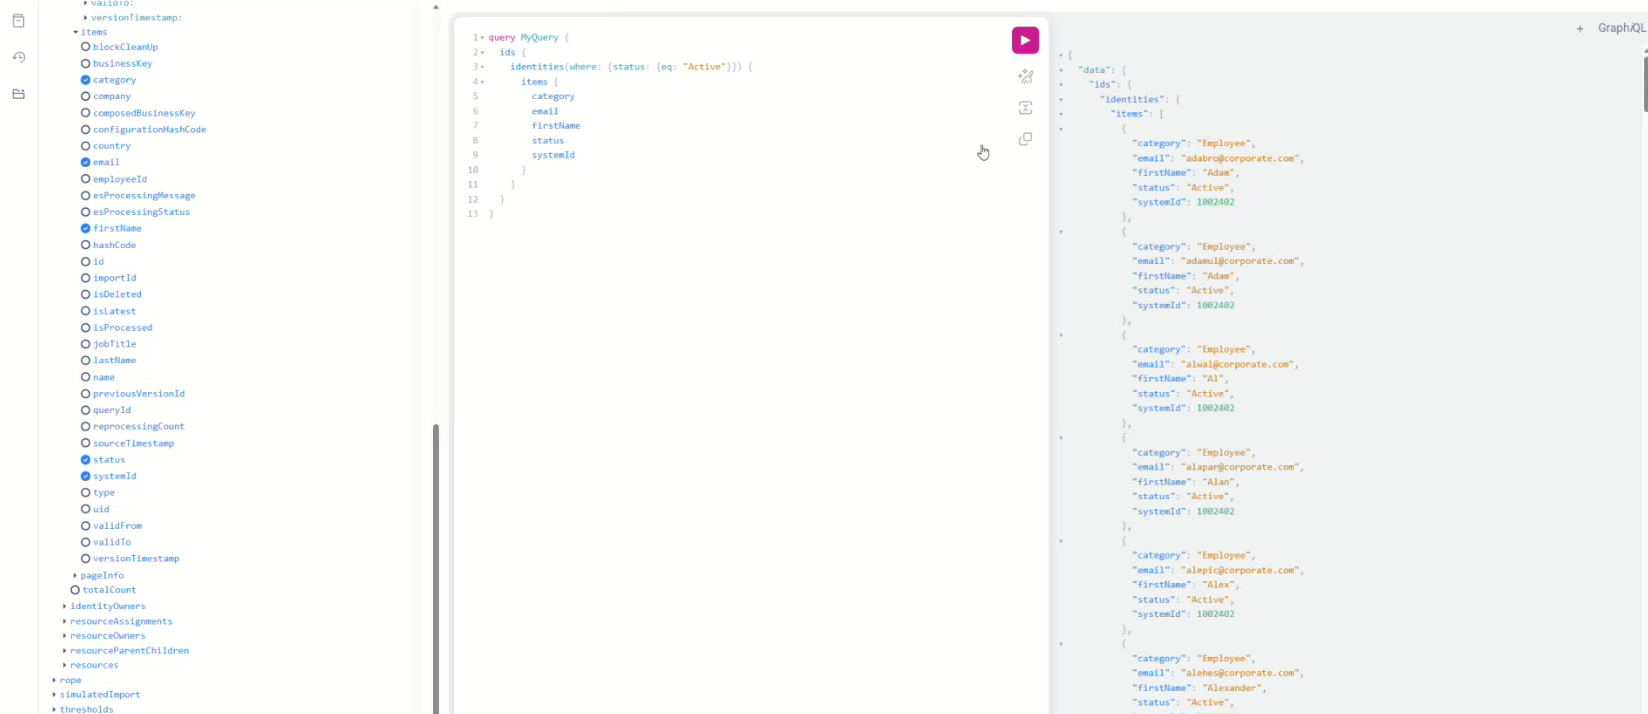Image resolution: width=1648 pixels, height=714 pixels.
Task: Tick the employeeId field
Action: (85, 179)
